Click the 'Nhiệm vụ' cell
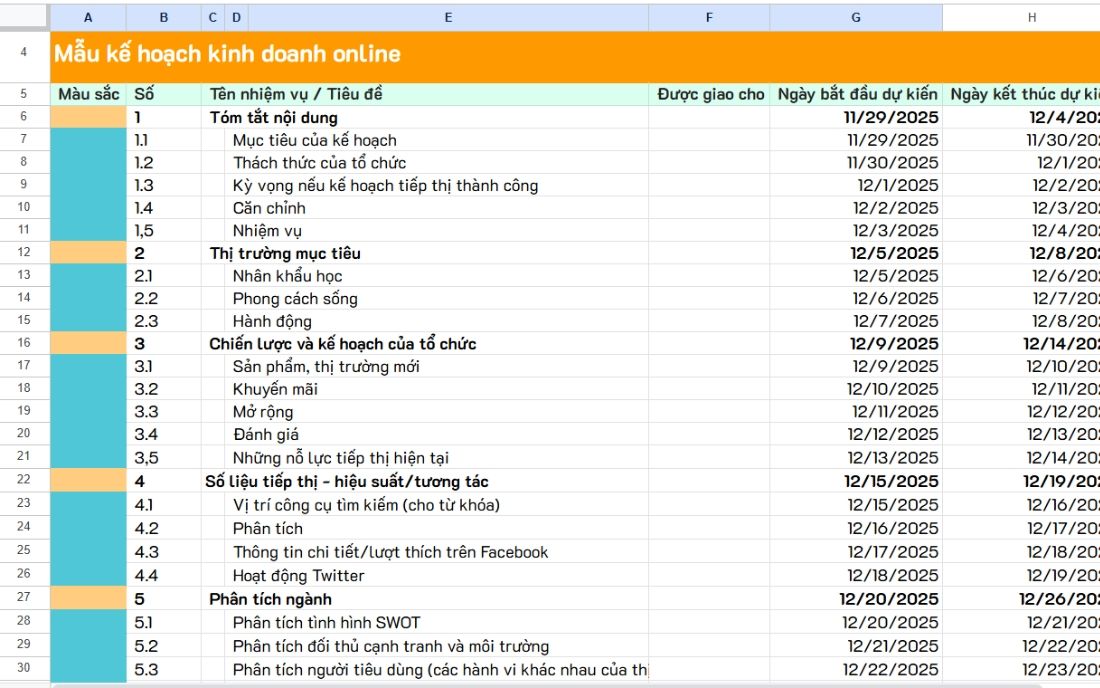This screenshot has width=1100, height=688. click(x=267, y=230)
